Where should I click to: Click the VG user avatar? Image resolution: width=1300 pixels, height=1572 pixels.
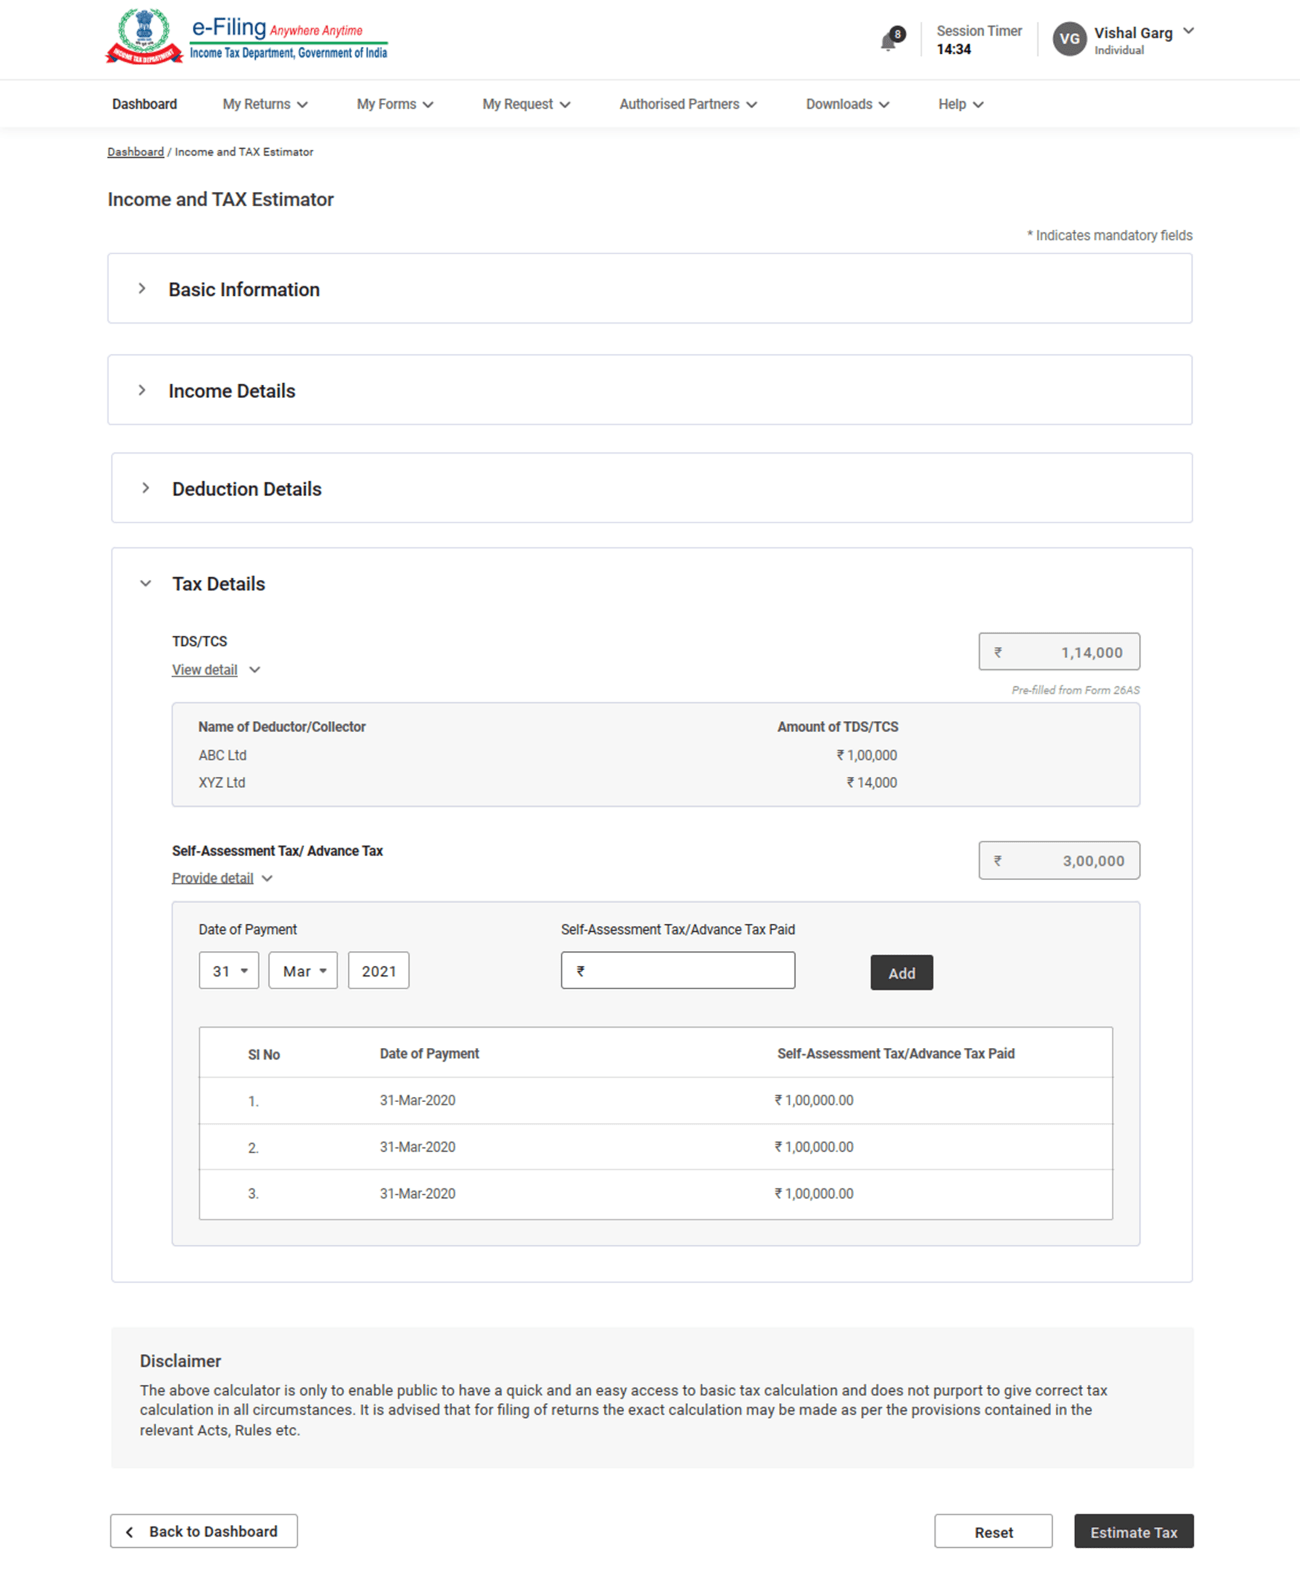[1069, 39]
